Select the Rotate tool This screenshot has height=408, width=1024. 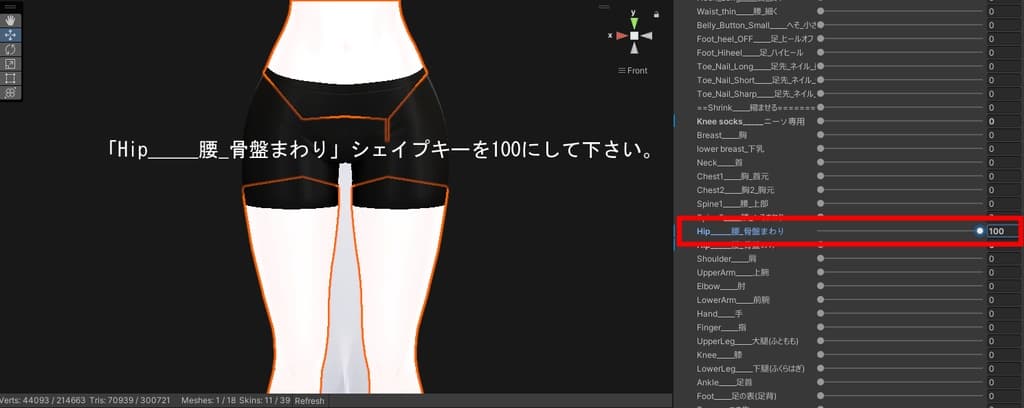10,50
